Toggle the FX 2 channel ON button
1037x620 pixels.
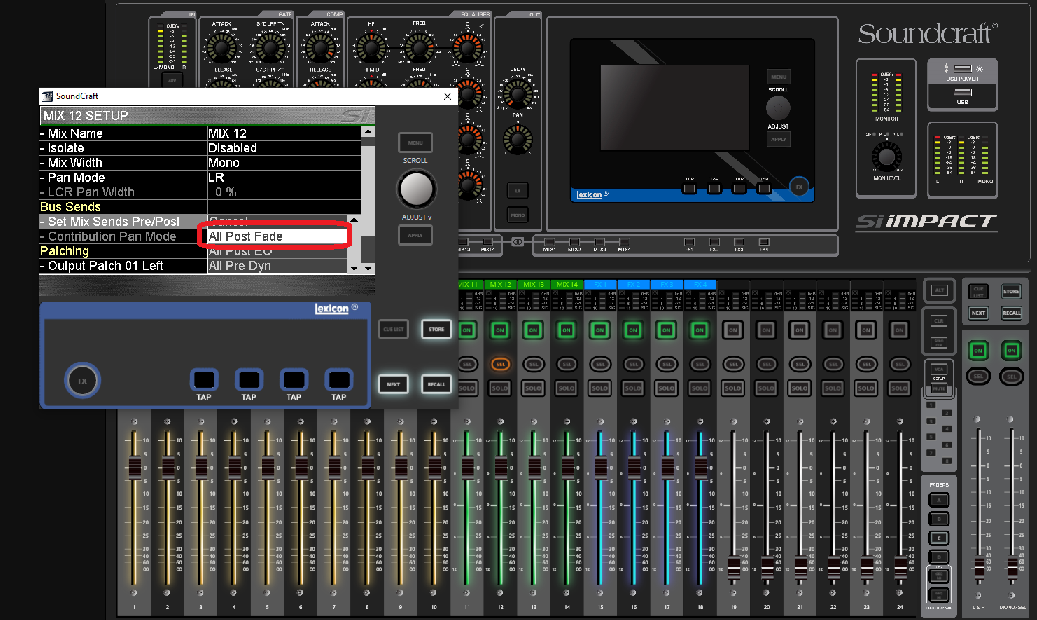click(633, 330)
